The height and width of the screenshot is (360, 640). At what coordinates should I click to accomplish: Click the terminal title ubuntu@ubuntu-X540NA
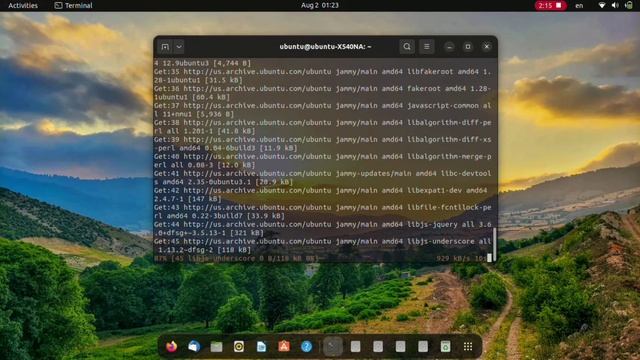325,47
